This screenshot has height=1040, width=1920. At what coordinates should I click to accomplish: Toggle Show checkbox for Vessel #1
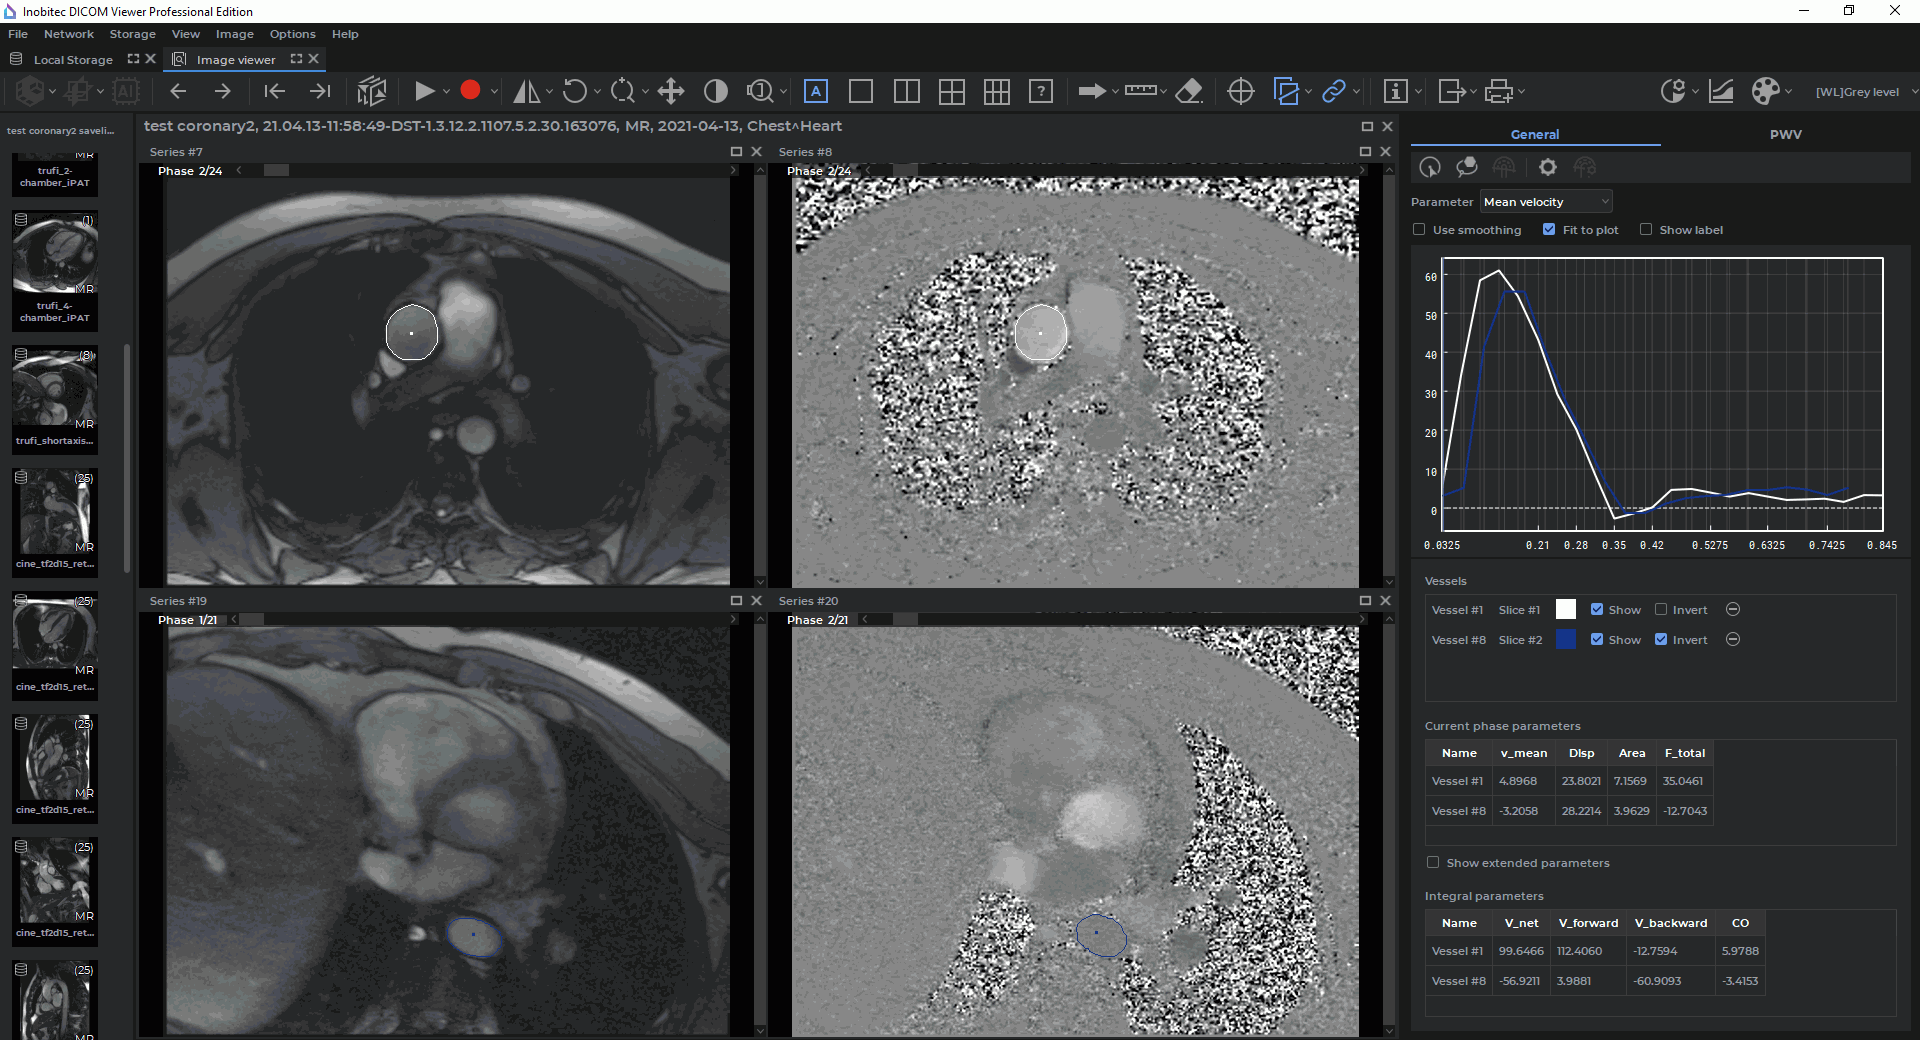[1597, 610]
